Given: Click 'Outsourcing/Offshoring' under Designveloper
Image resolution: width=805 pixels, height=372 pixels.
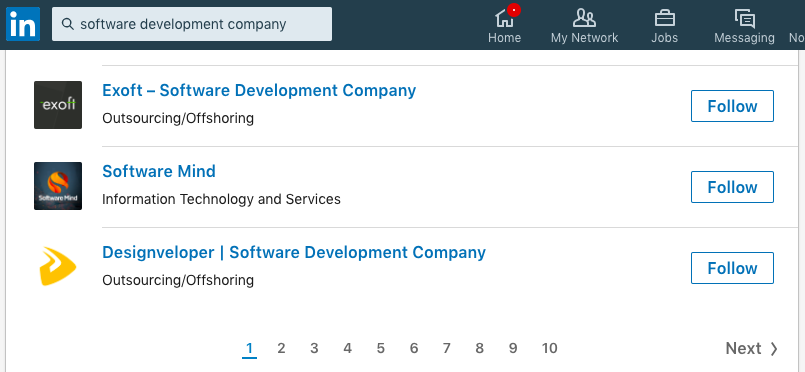Looking at the screenshot, I should click(x=178, y=280).
